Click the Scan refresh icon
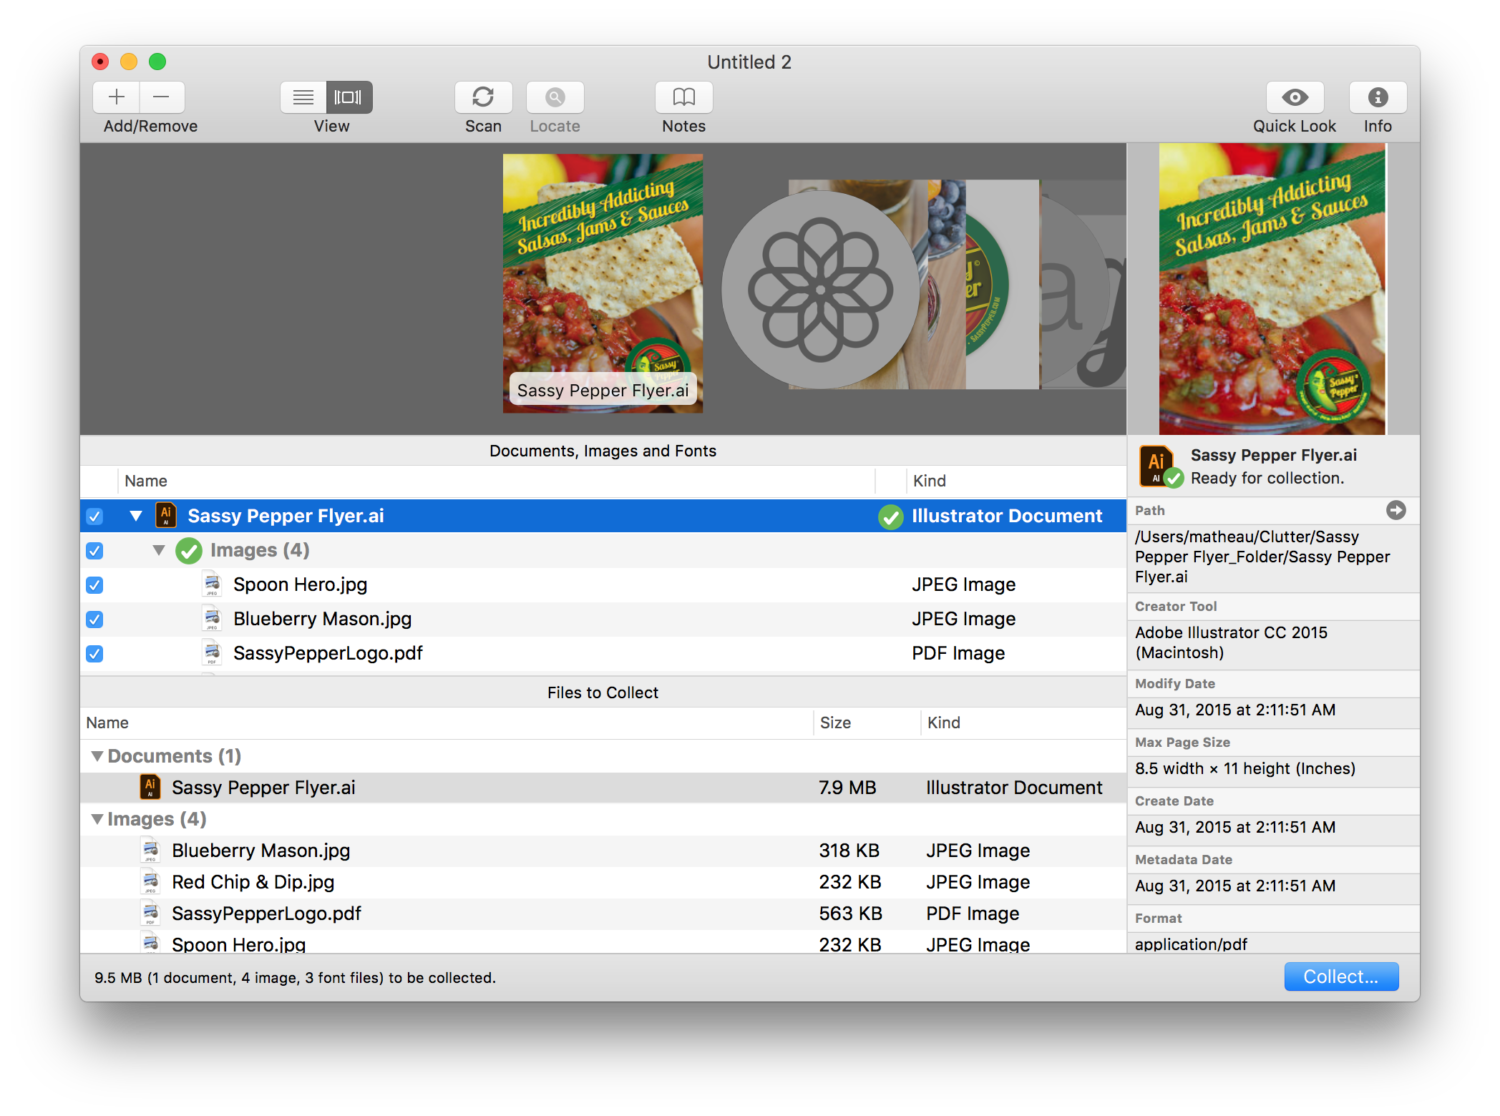The image size is (1500, 1116). (483, 97)
